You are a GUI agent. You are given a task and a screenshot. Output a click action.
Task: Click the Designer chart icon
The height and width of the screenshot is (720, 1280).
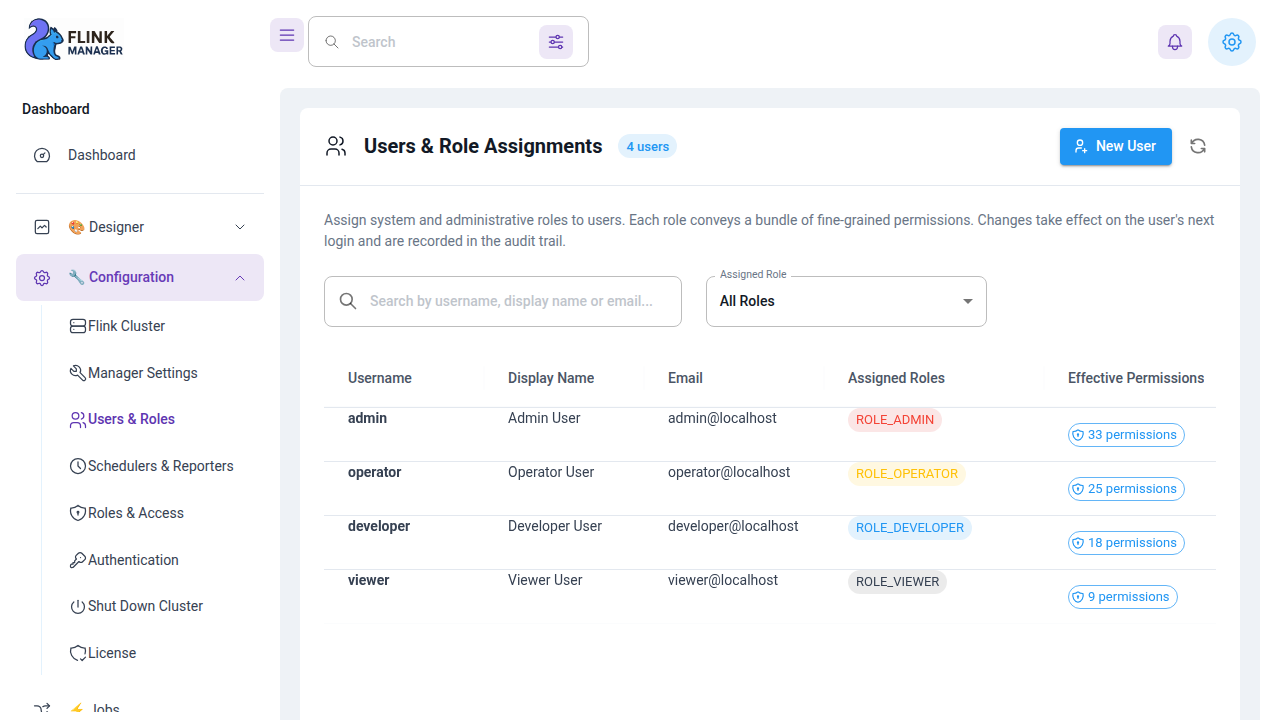pyautogui.click(x=42, y=227)
